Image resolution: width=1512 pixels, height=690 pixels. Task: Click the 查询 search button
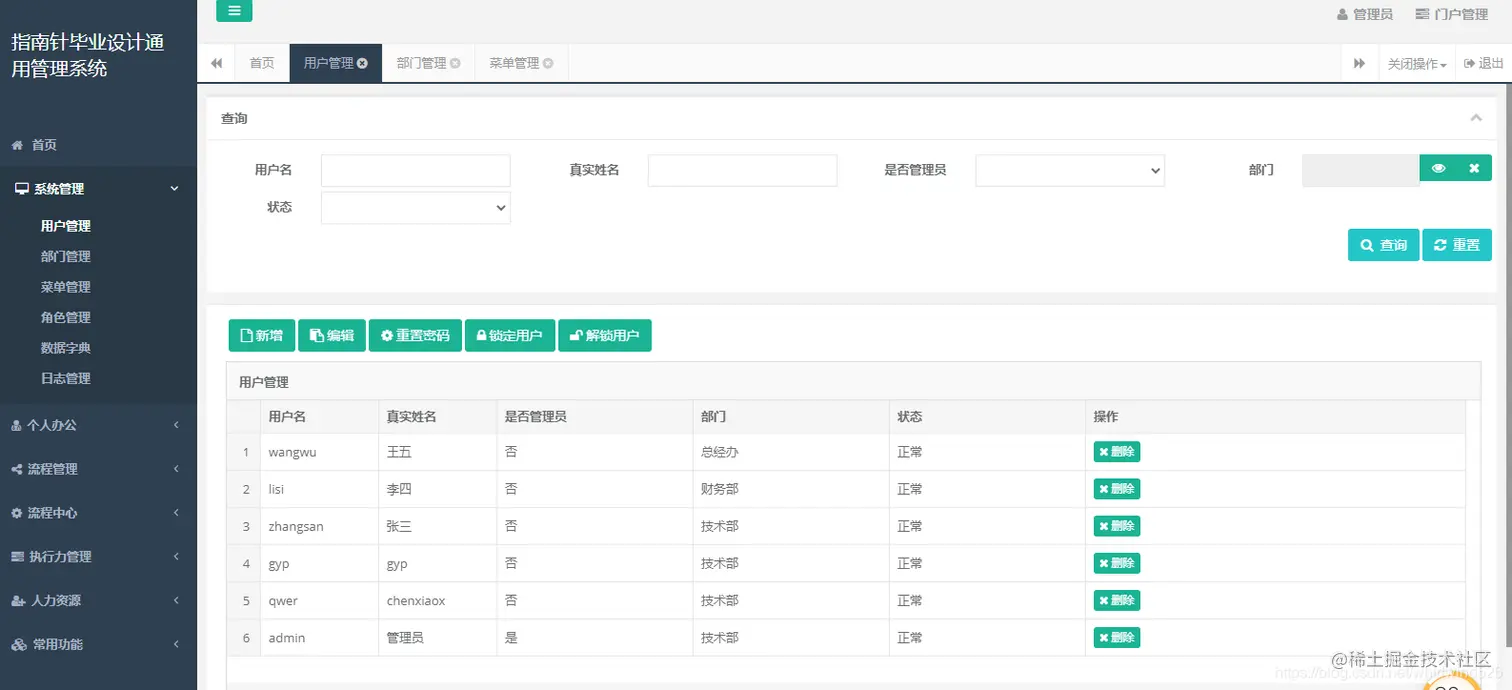[1384, 245]
